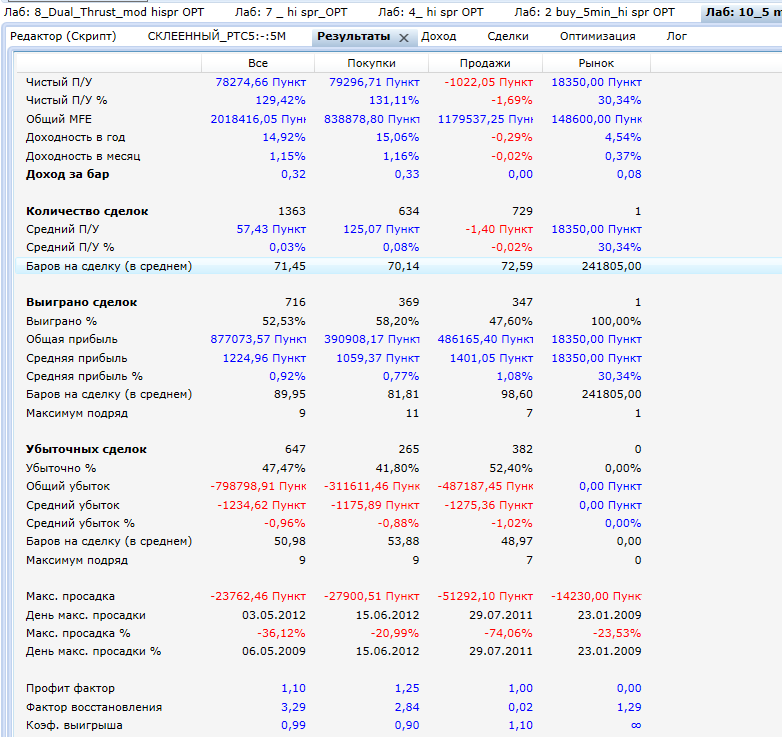Switch to the Доход tab
This screenshot has width=782, height=737.
(x=438, y=36)
